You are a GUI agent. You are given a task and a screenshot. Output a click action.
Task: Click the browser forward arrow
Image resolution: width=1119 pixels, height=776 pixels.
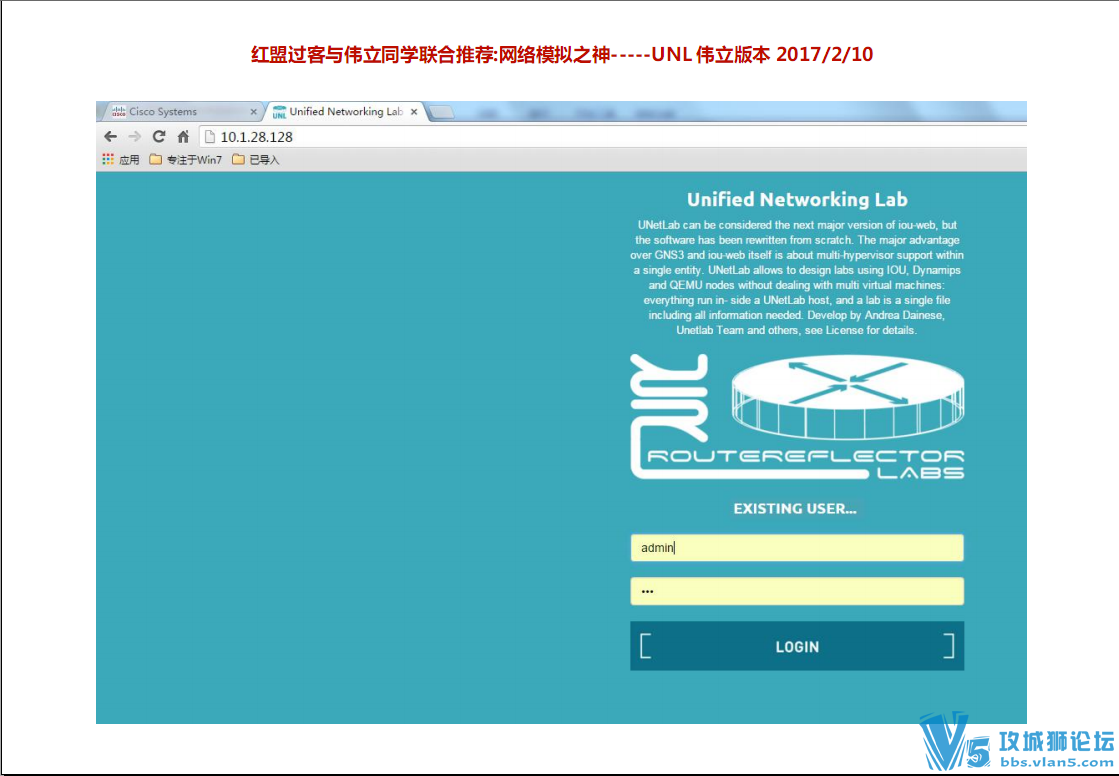[x=134, y=136]
